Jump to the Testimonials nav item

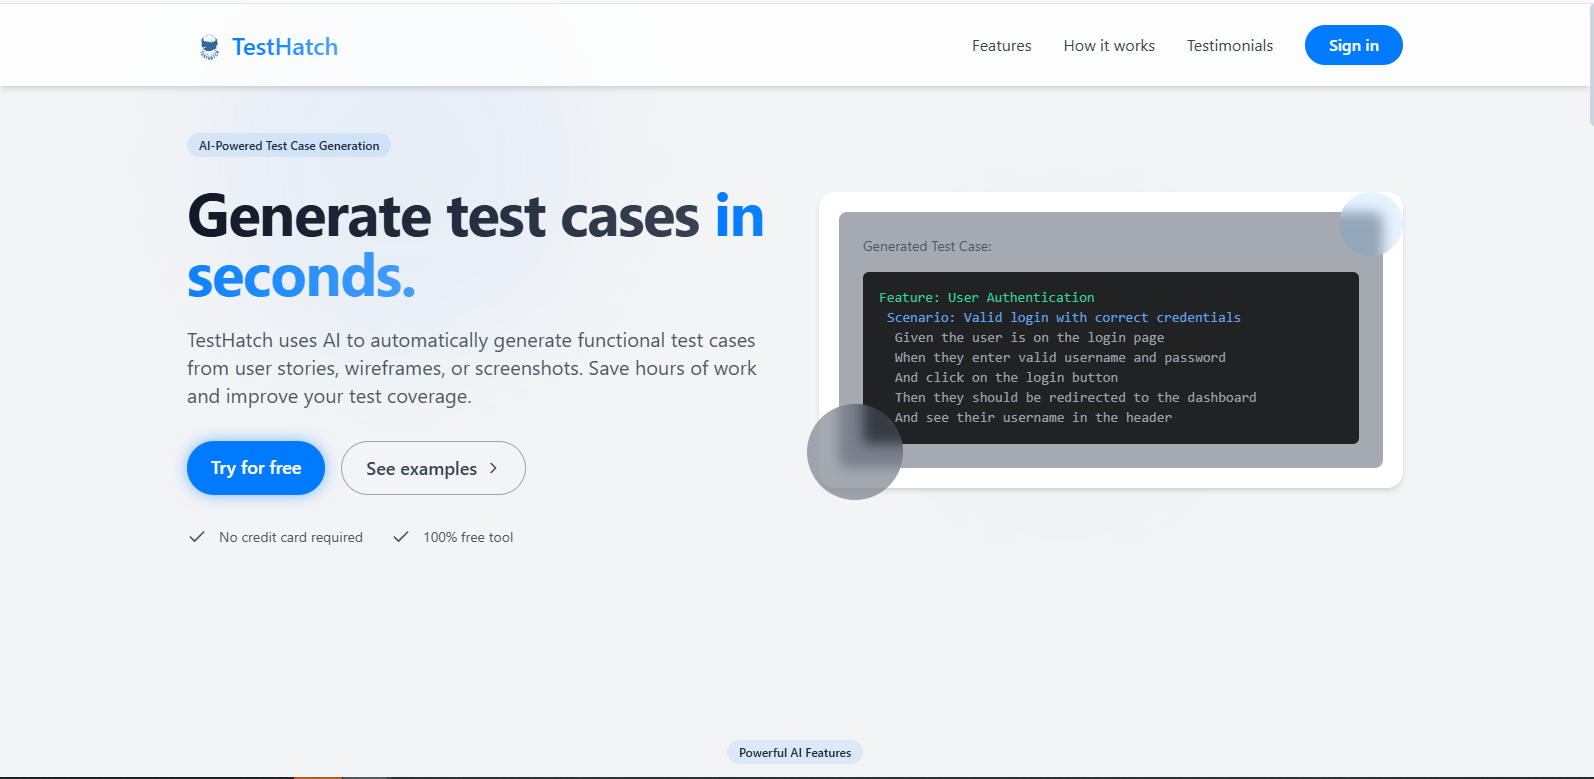tap(1229, 46)
